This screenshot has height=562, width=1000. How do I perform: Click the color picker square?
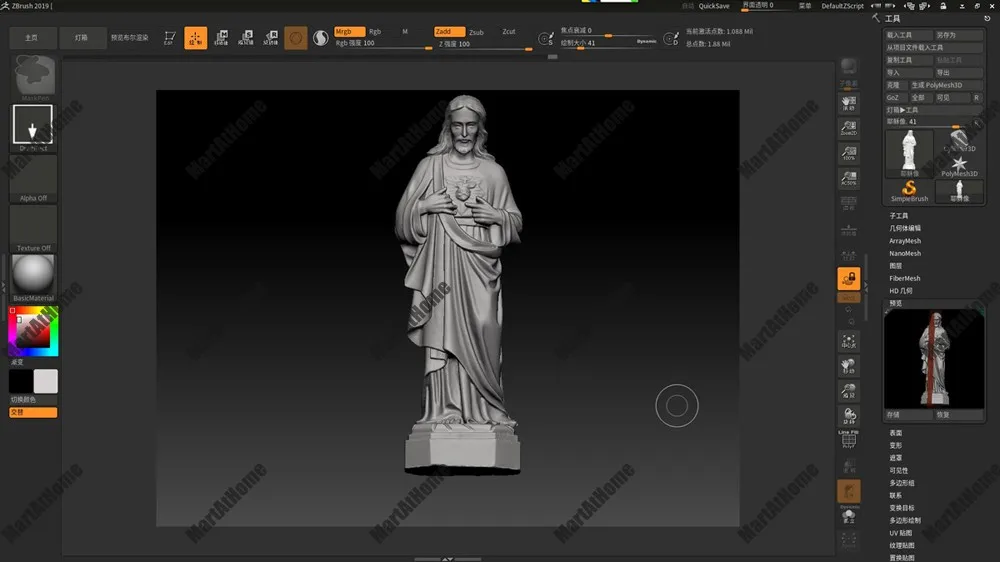pyautogui.click(x=33, y=332)
